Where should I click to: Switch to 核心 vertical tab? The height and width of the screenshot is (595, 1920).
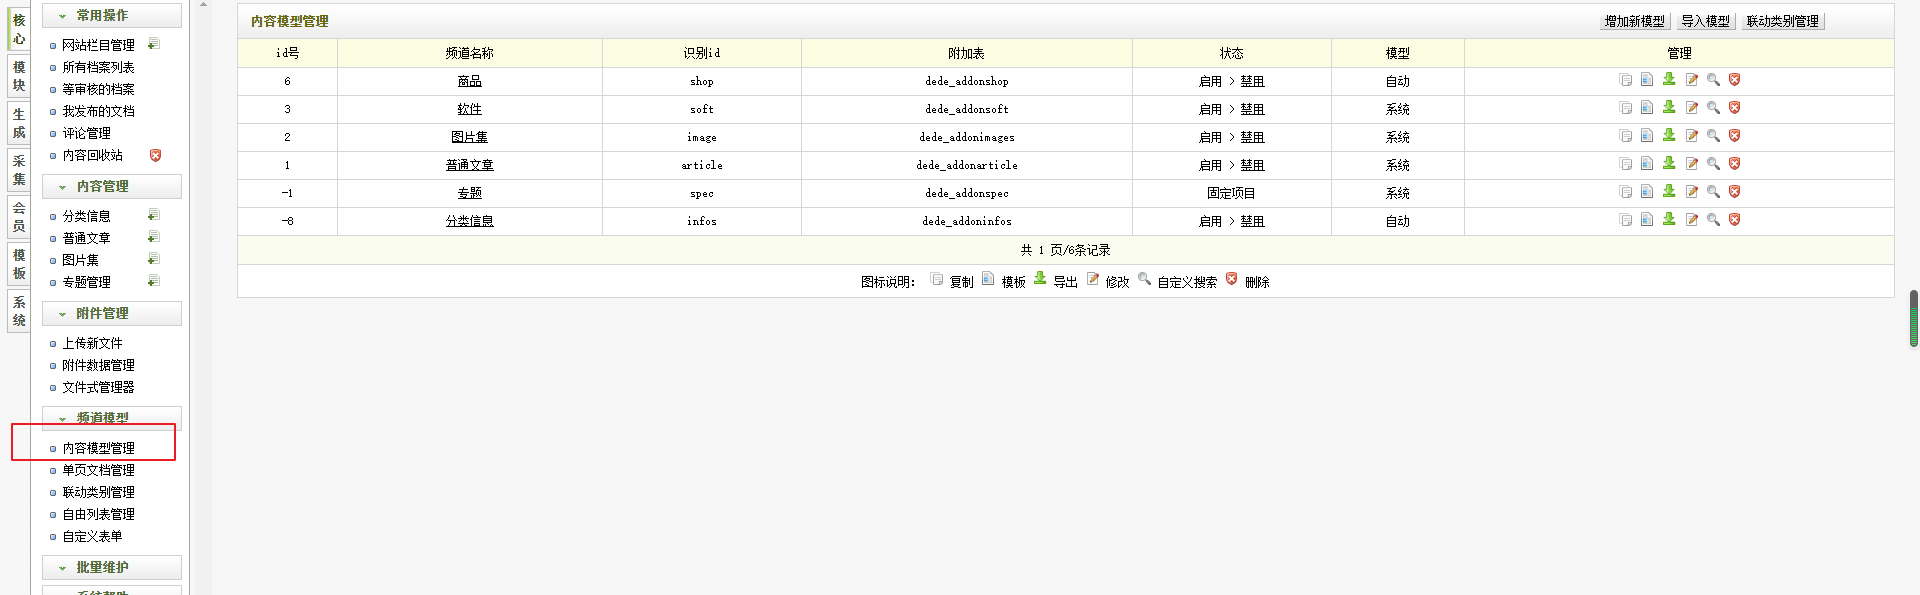point(19,29)
